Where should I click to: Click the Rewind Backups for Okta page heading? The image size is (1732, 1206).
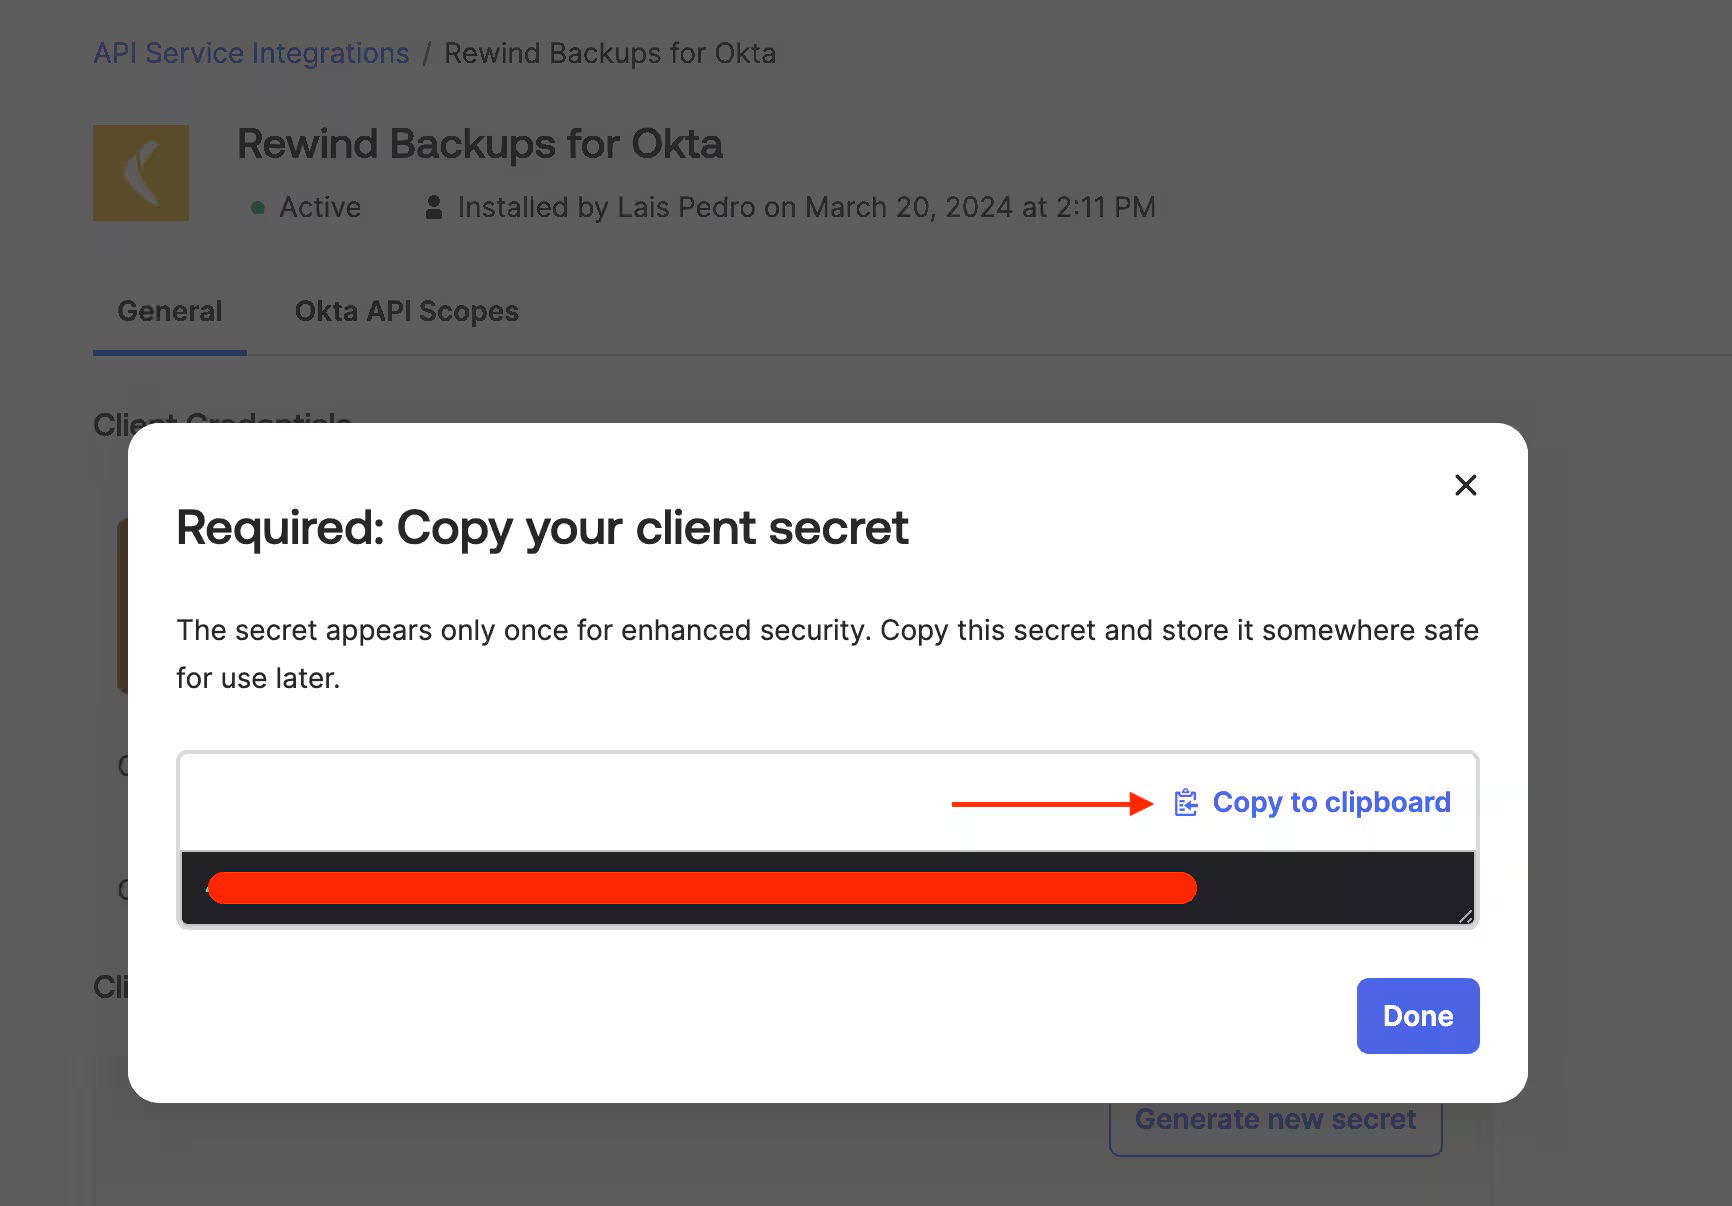pos(480,144)
